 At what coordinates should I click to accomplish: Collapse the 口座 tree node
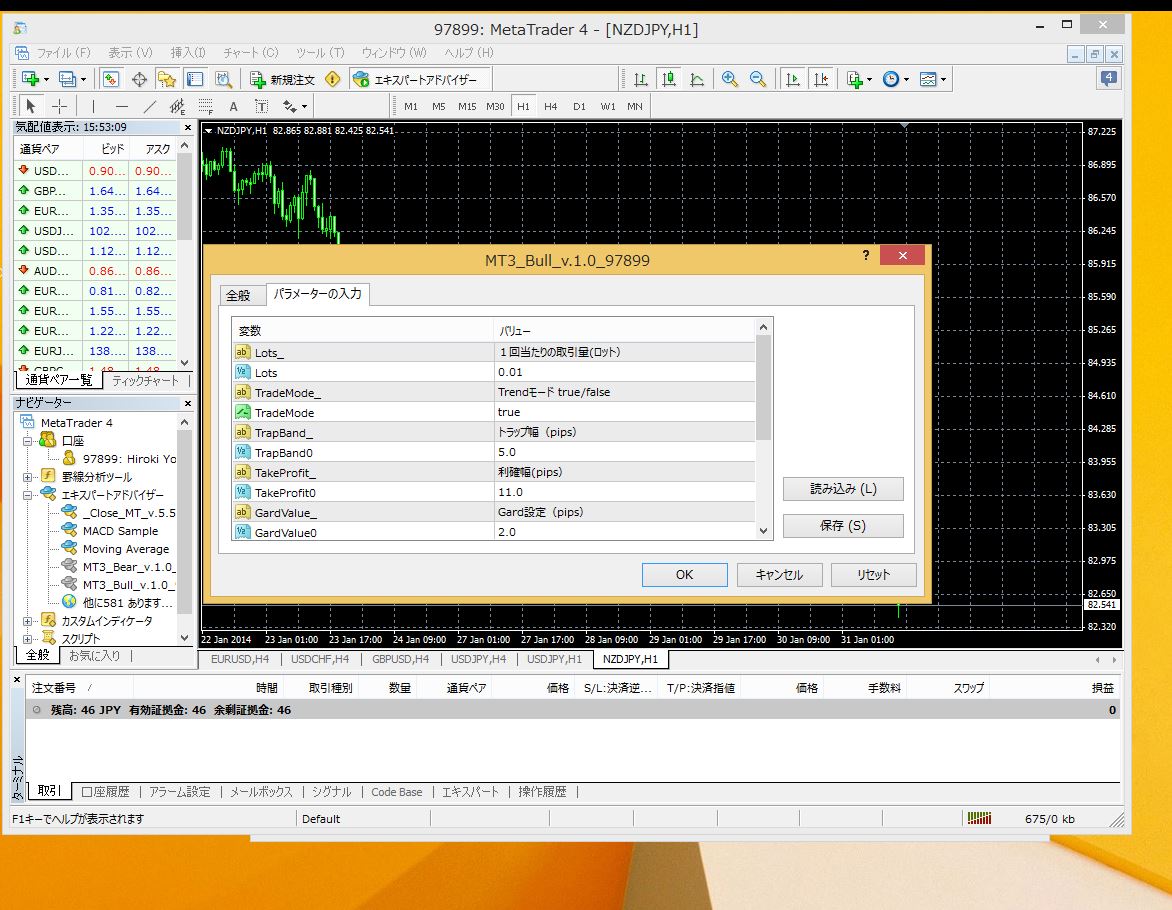tap(28, 441)
